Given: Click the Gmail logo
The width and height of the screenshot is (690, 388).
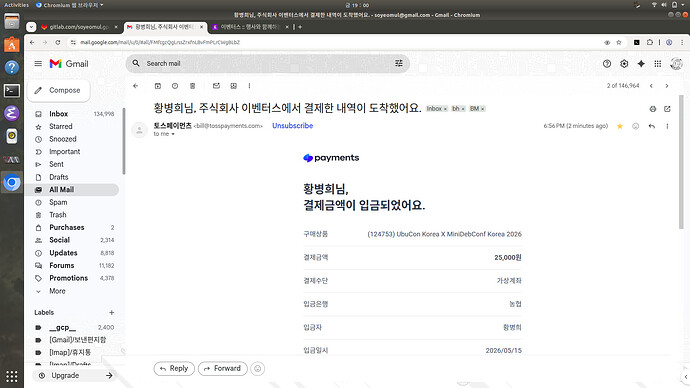Looking at the screenshot, I should click(x=69, y=64).
